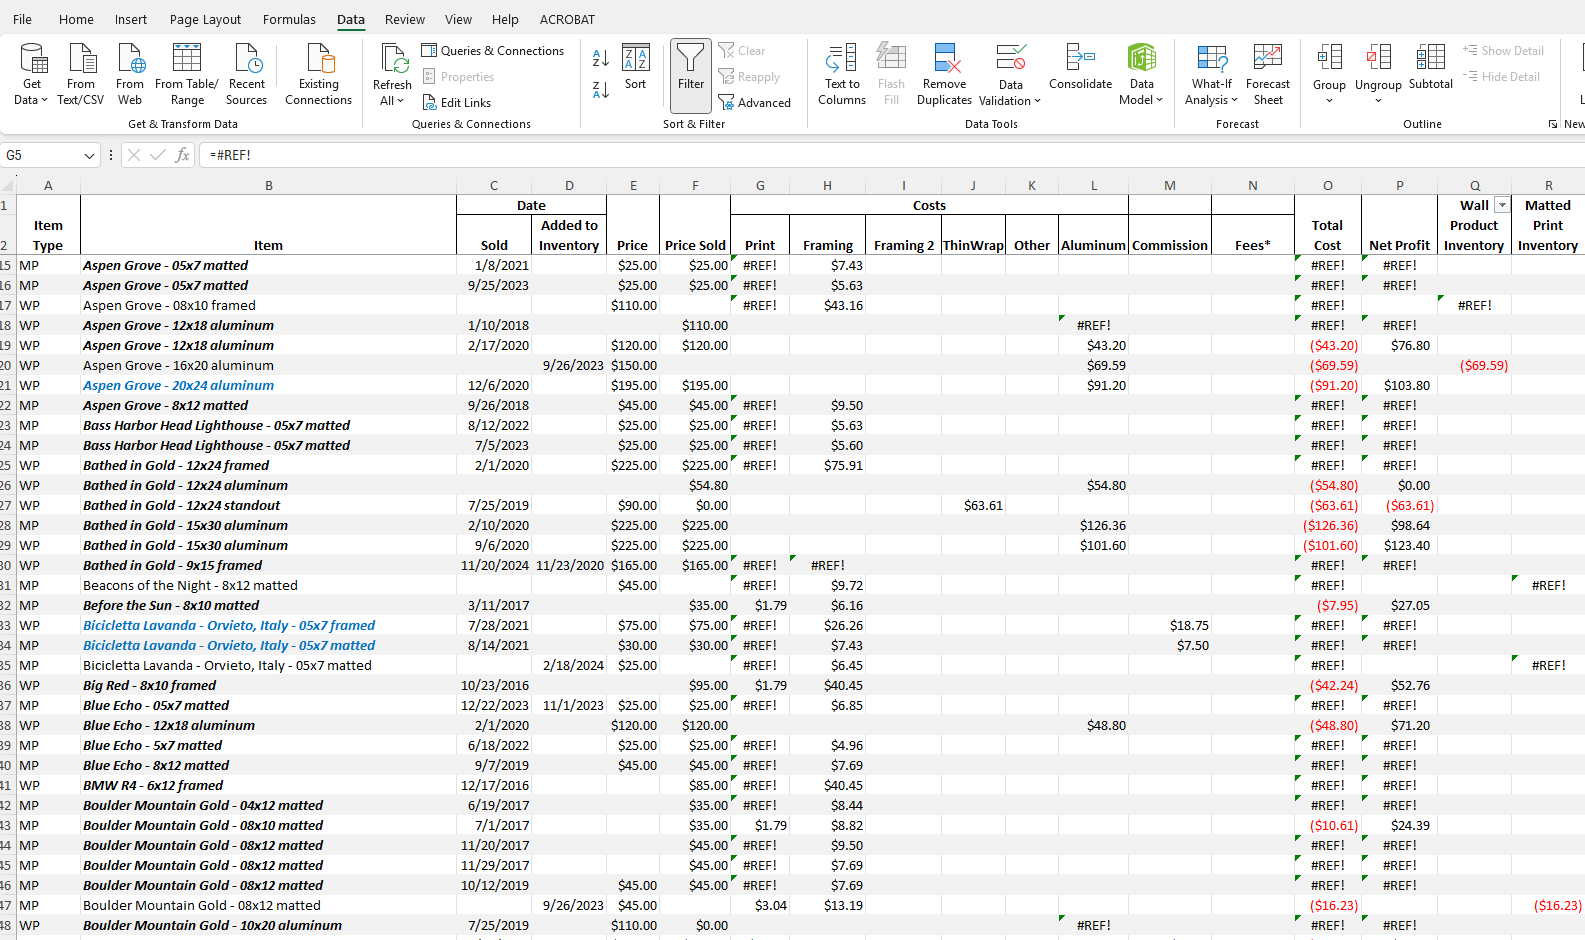Open Queries & Connections pane
The image size is (1585, 940).
click(x=493, y=51)
